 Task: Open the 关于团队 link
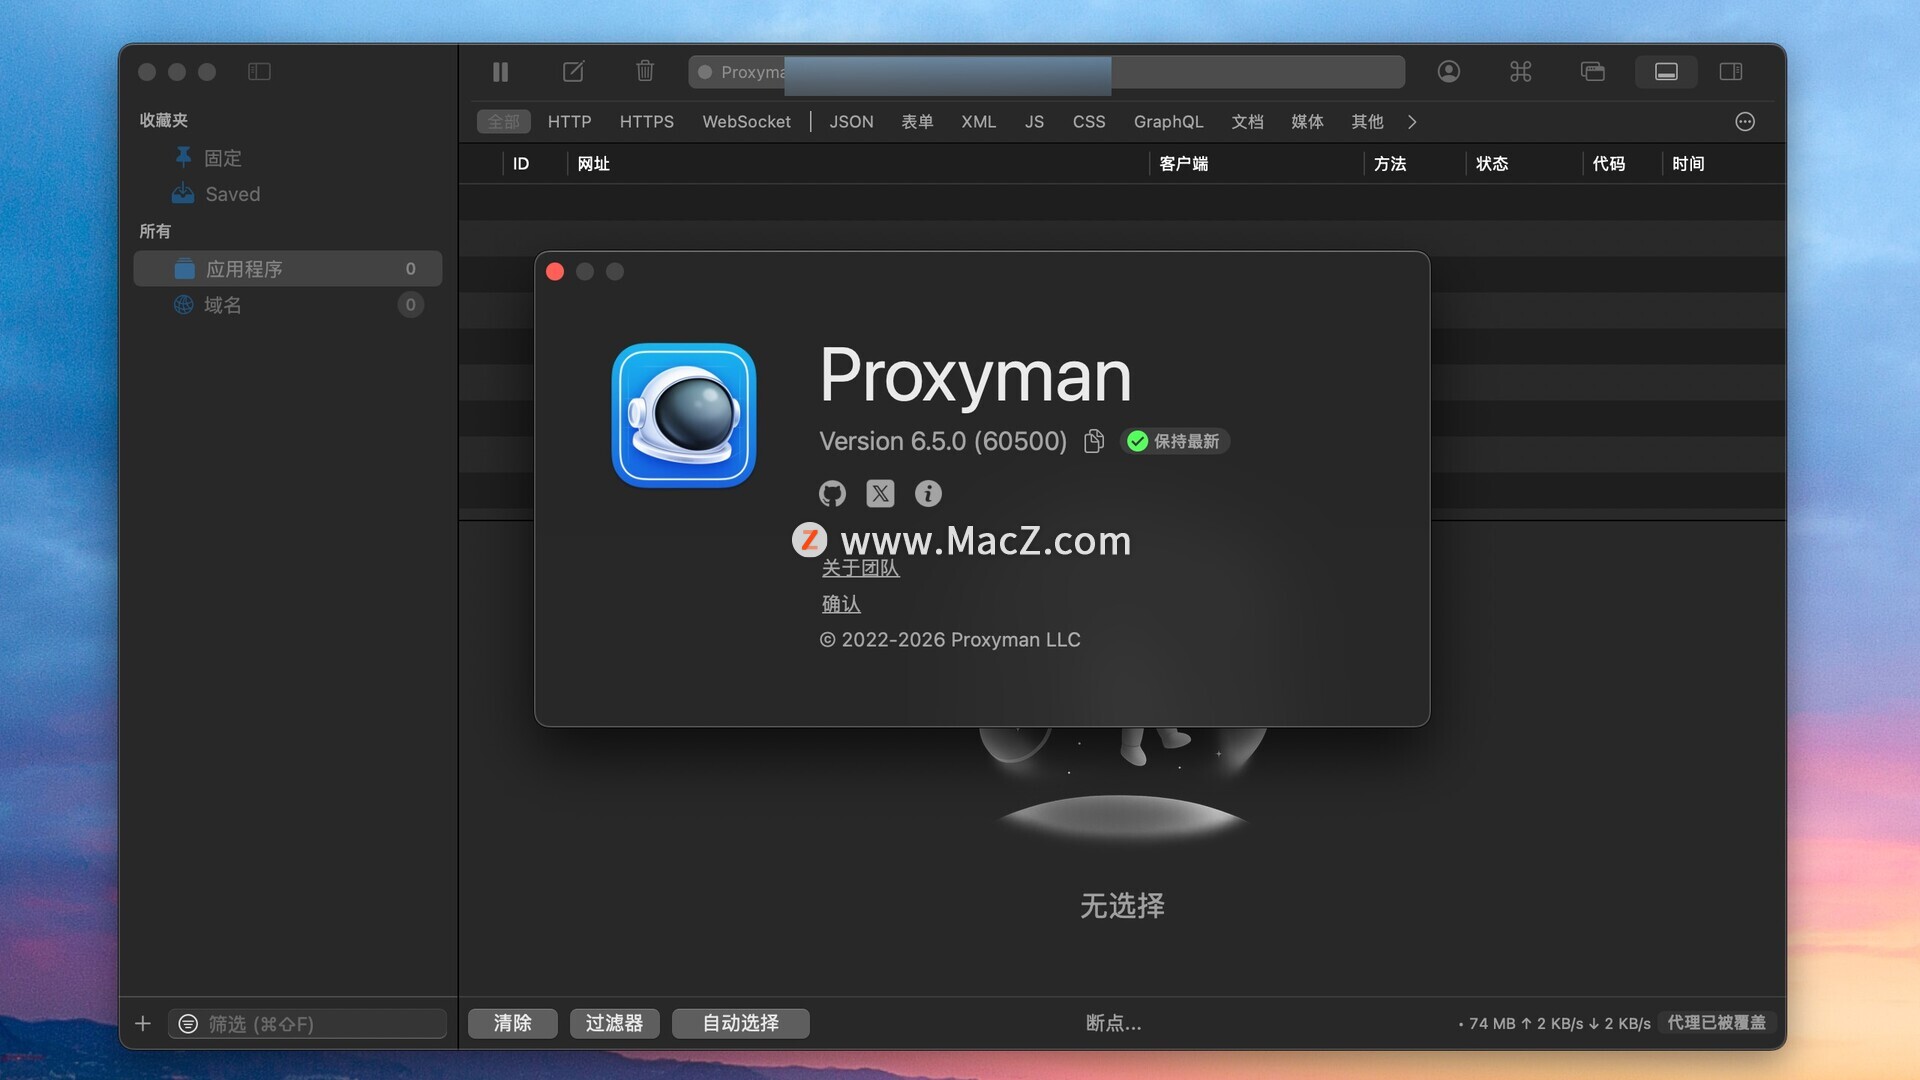(x=860, y=569)
